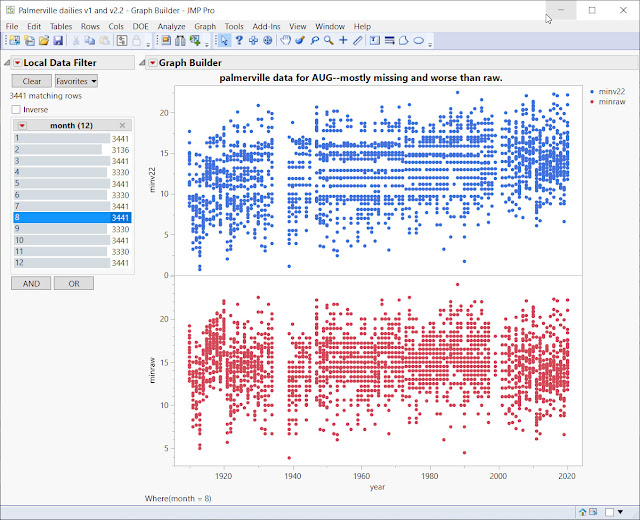The width and height of the screenshot is (640, 520).
Task: Select the text Annotate tool
Action: click(x=375, y=40)
